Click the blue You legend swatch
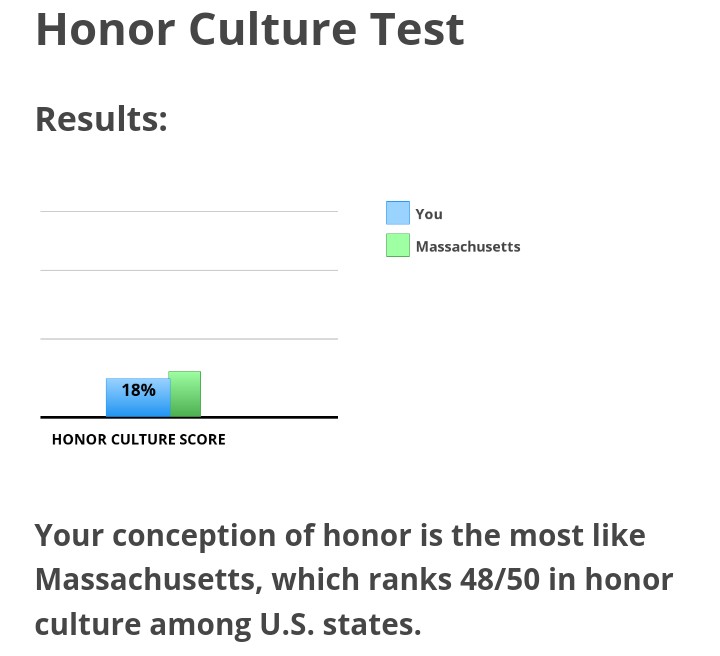The image size is (720, 656). [x=398, y=213]
